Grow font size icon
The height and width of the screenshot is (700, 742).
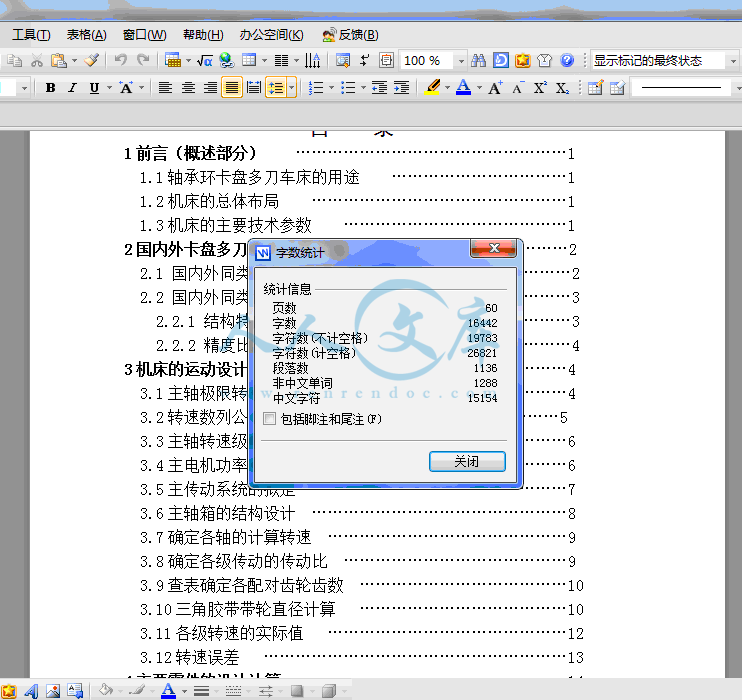[495, 88]
